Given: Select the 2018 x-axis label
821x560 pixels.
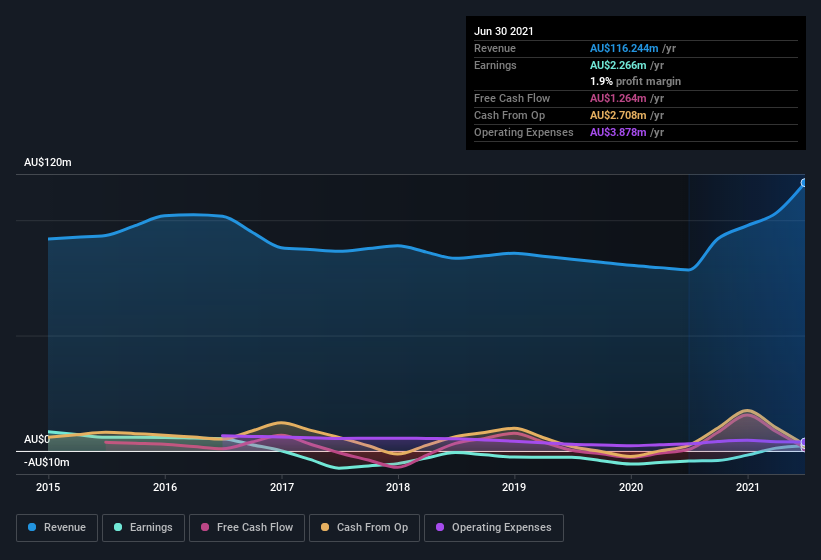Looking at the screenshot, I should [x=398, y=487].
